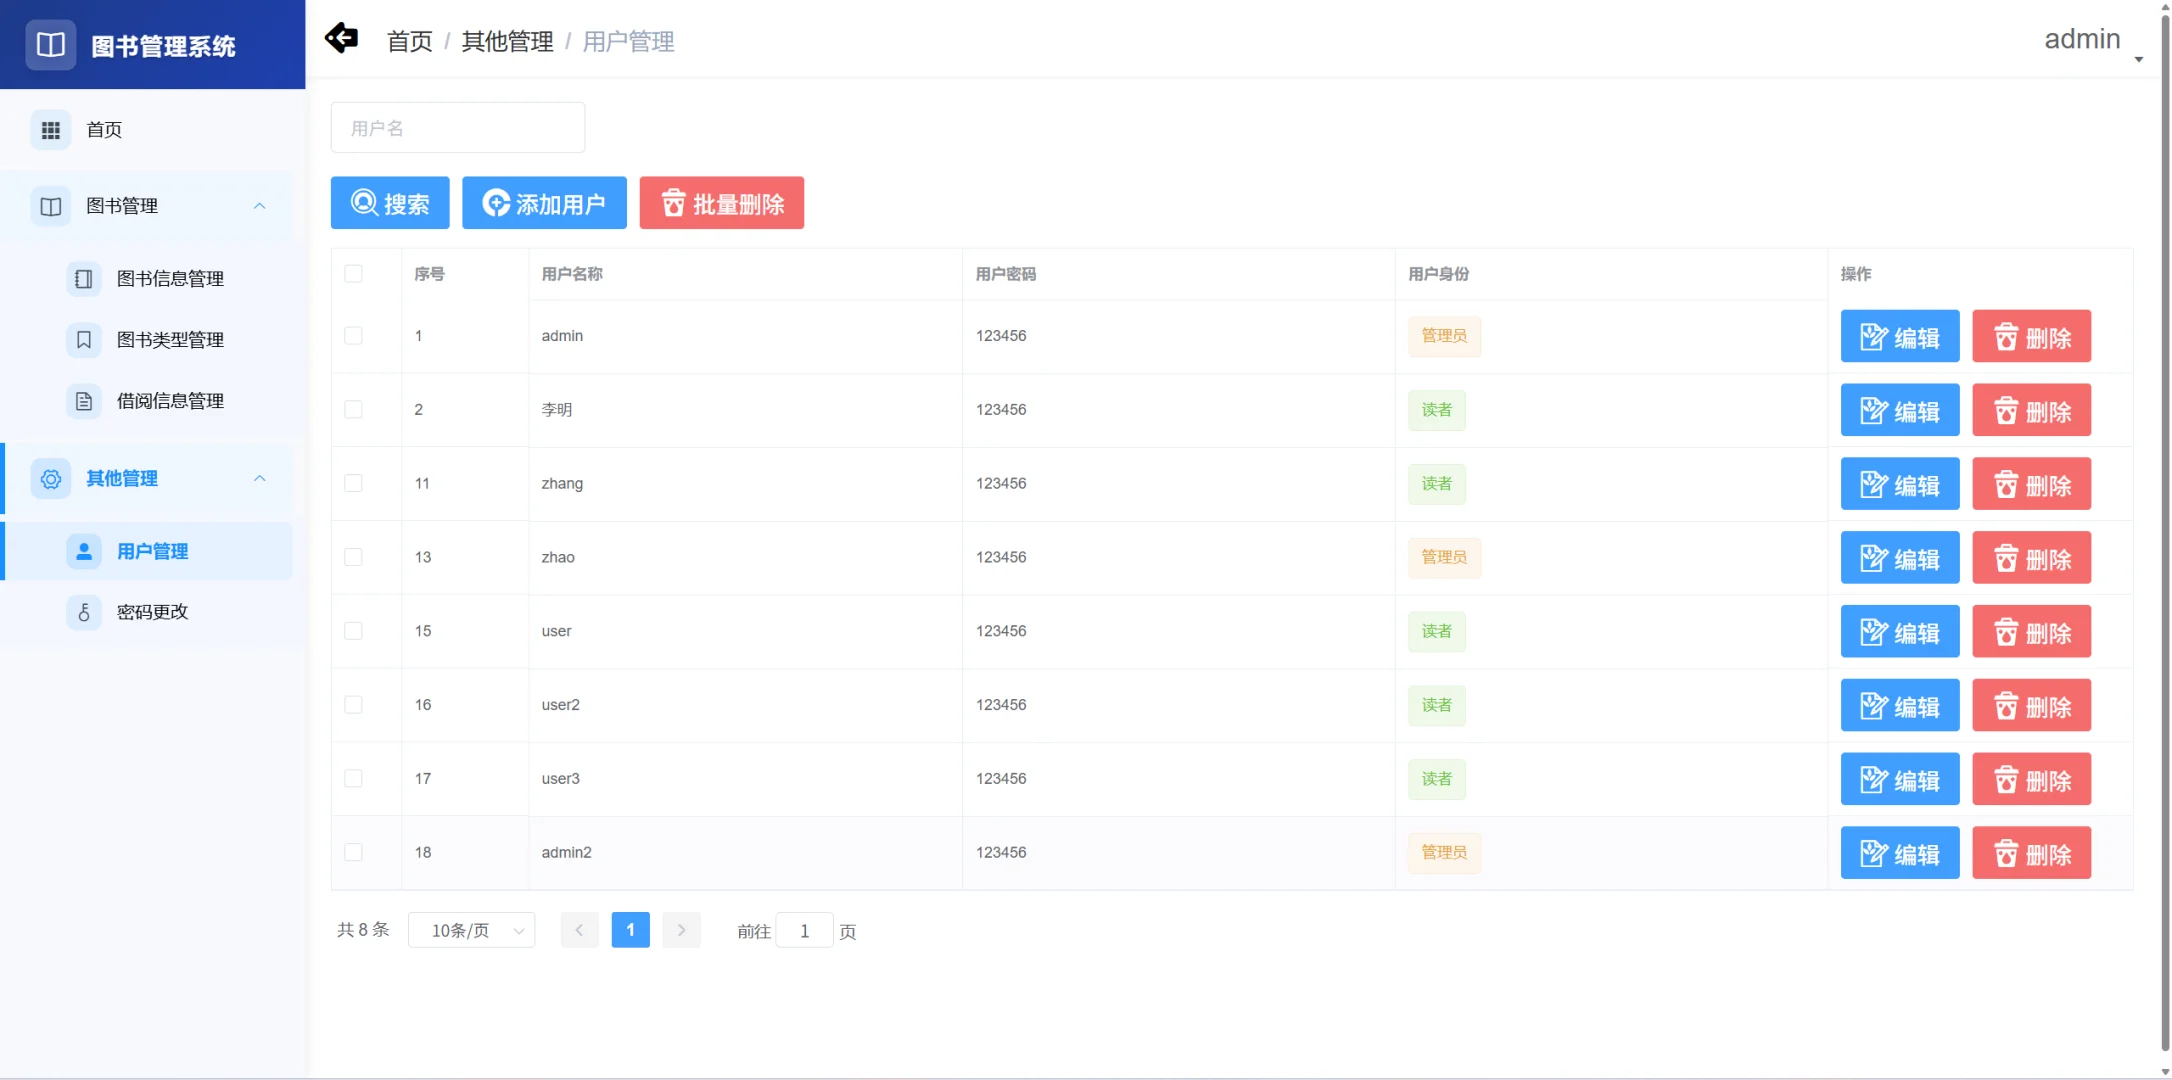Check the checkbox for admin2 row
The height and width of the screenshot is (1080, 2172).
coord(353,852)
